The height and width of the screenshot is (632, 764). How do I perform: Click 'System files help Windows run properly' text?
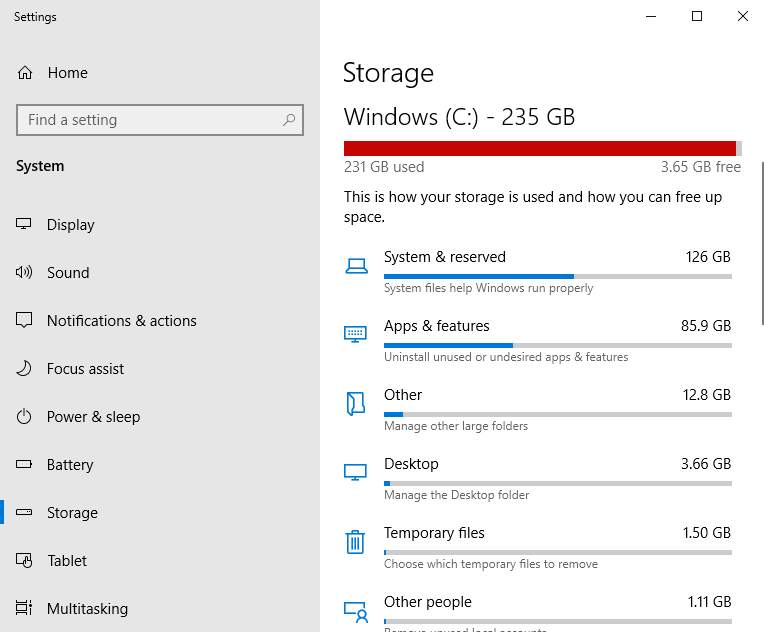pos(489,288)
